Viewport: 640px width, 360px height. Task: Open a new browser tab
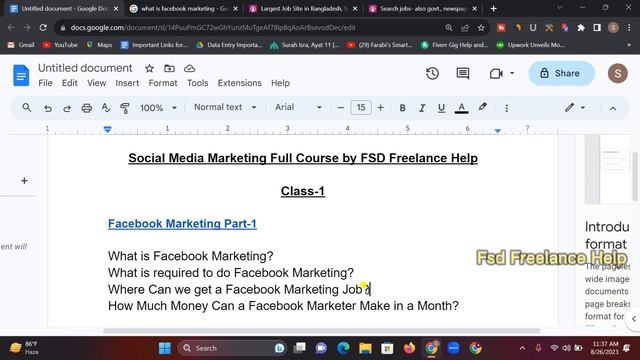coord(493,9)
